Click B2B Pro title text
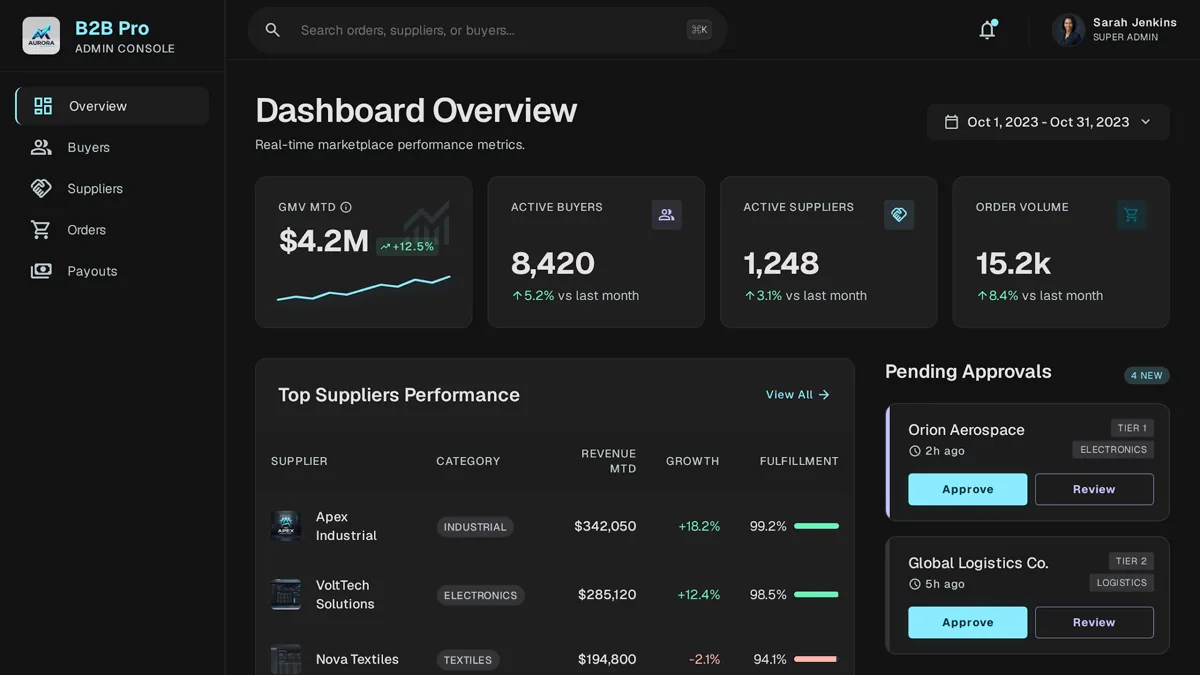 (112, 27)
